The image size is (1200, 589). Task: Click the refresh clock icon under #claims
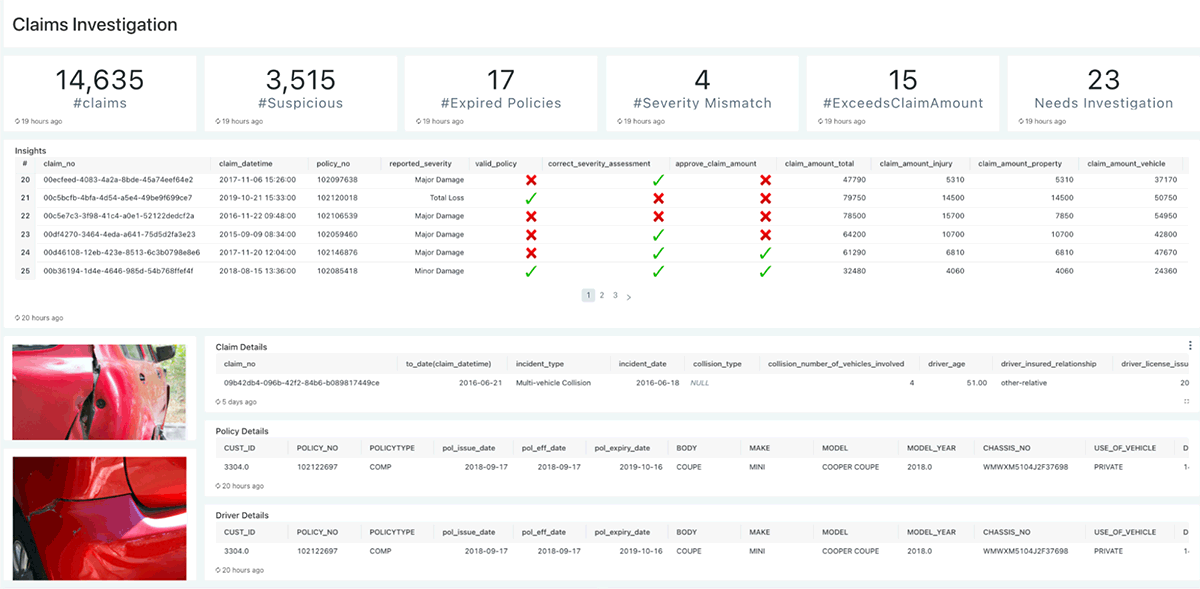(18, 121)
